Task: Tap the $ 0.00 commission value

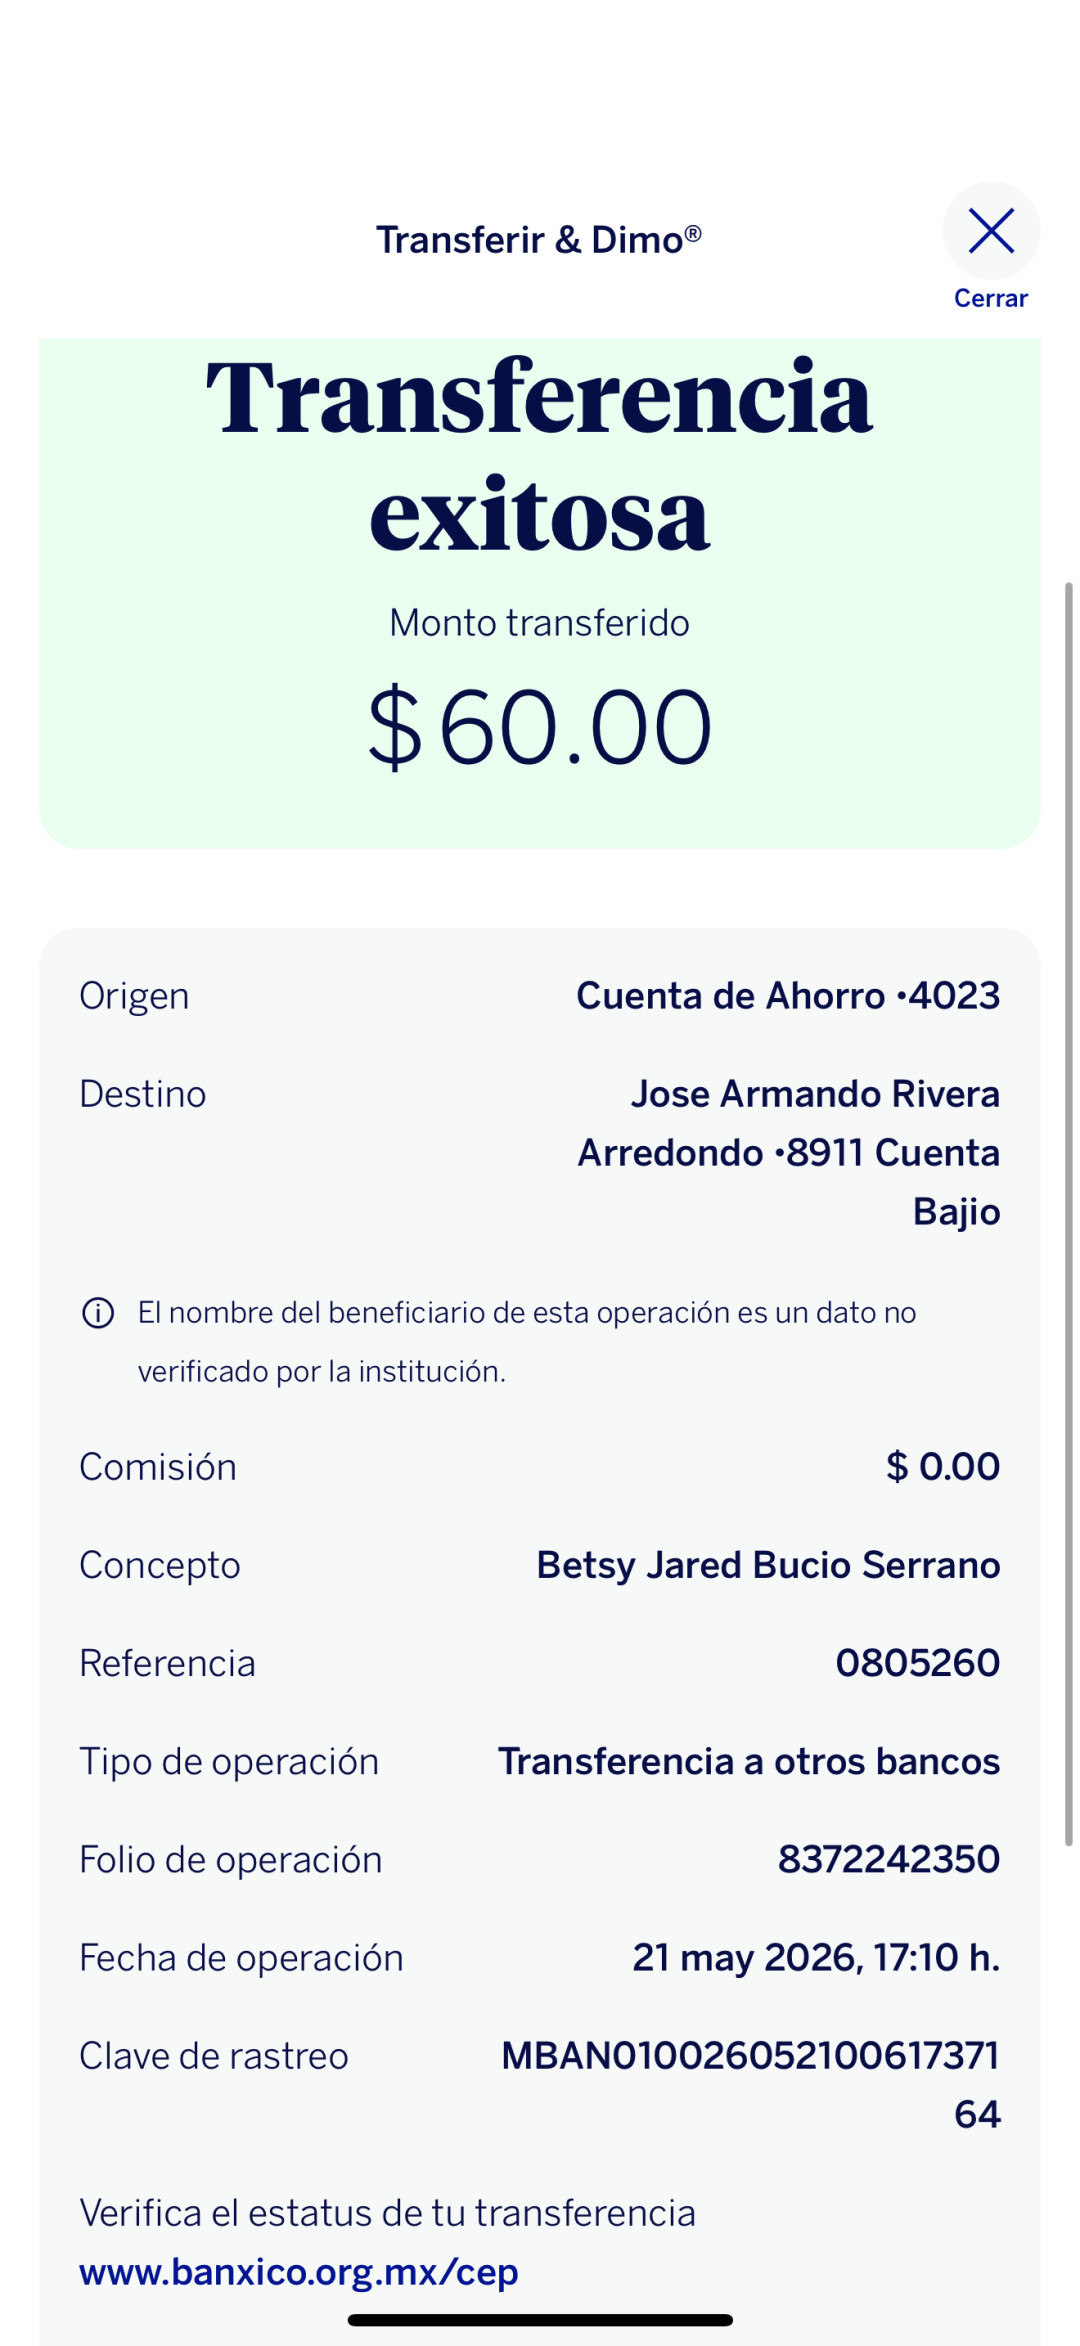Action: (943, 1467)
